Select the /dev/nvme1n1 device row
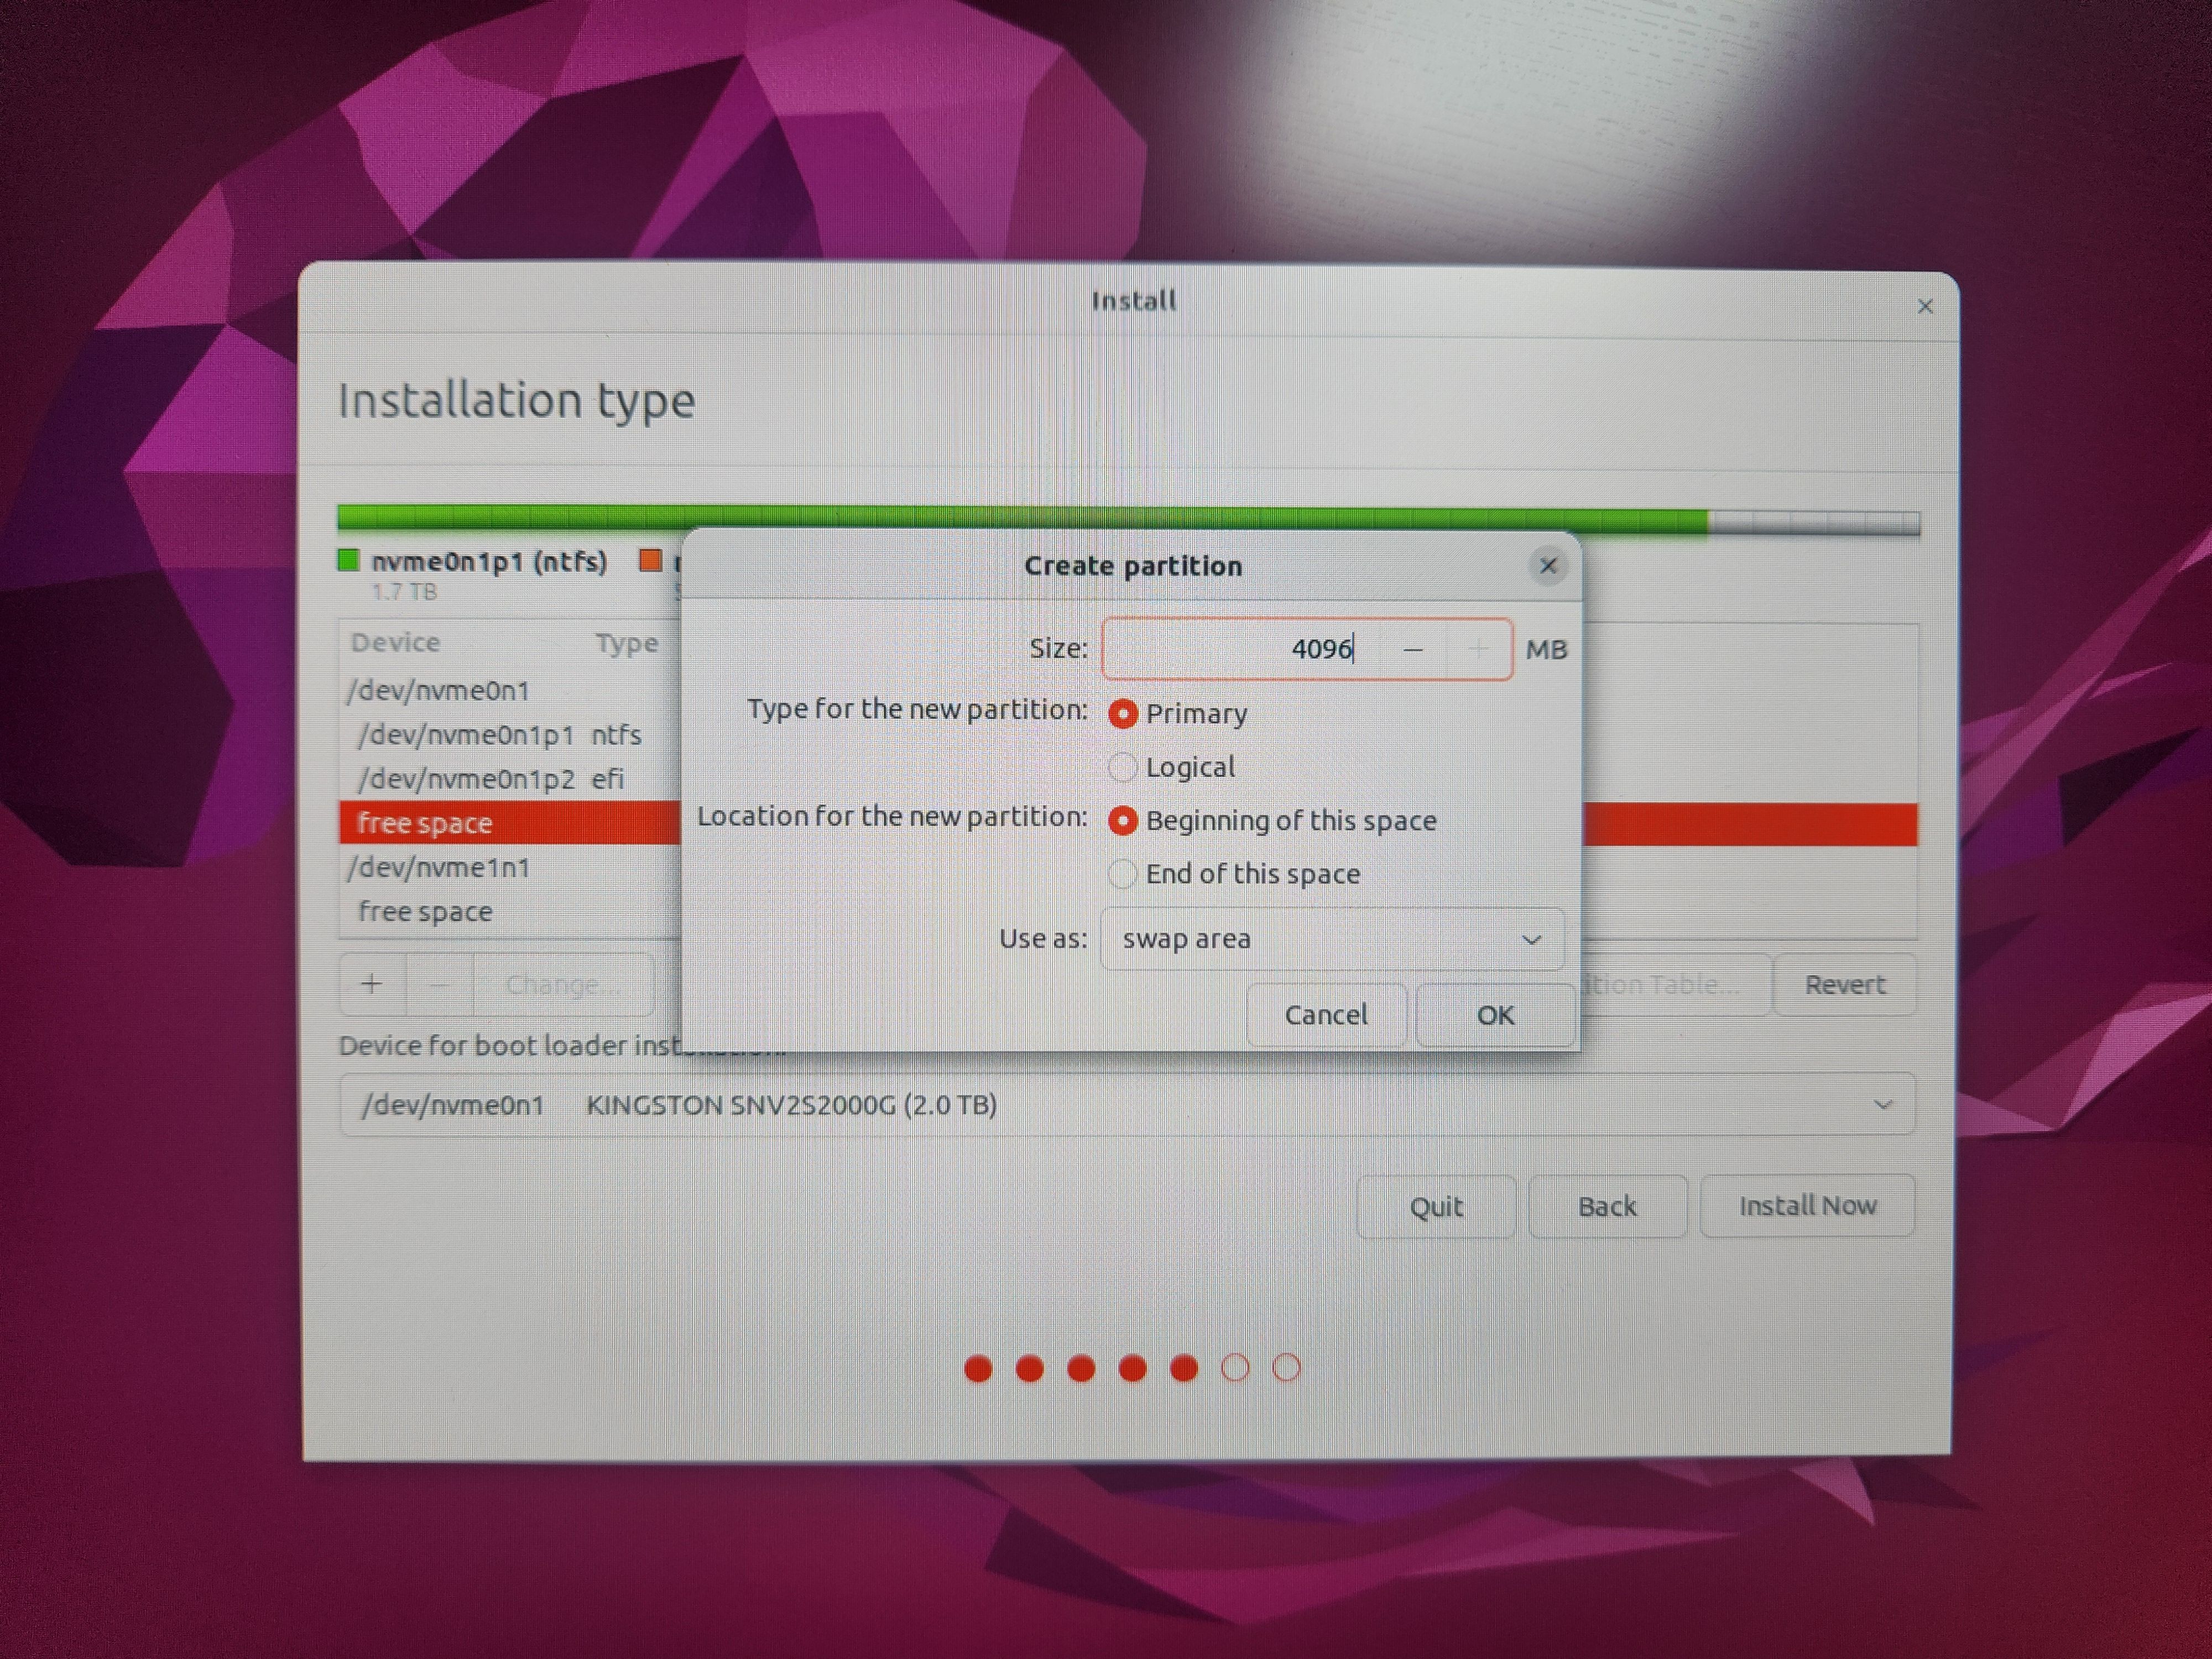The width and height of the screenshot is (2212, 1659). tap(439, 867)
